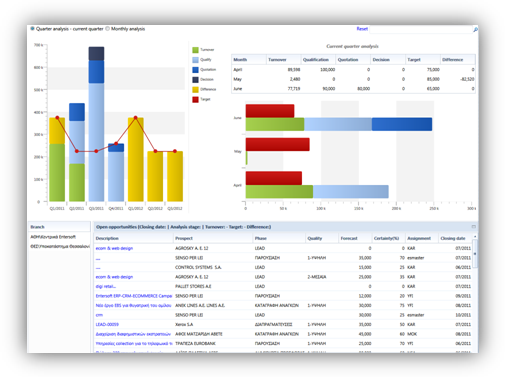Click the -82,520 difference value
Image resolution: width=505 pixels, height=377 pixels.
(467, 79)
